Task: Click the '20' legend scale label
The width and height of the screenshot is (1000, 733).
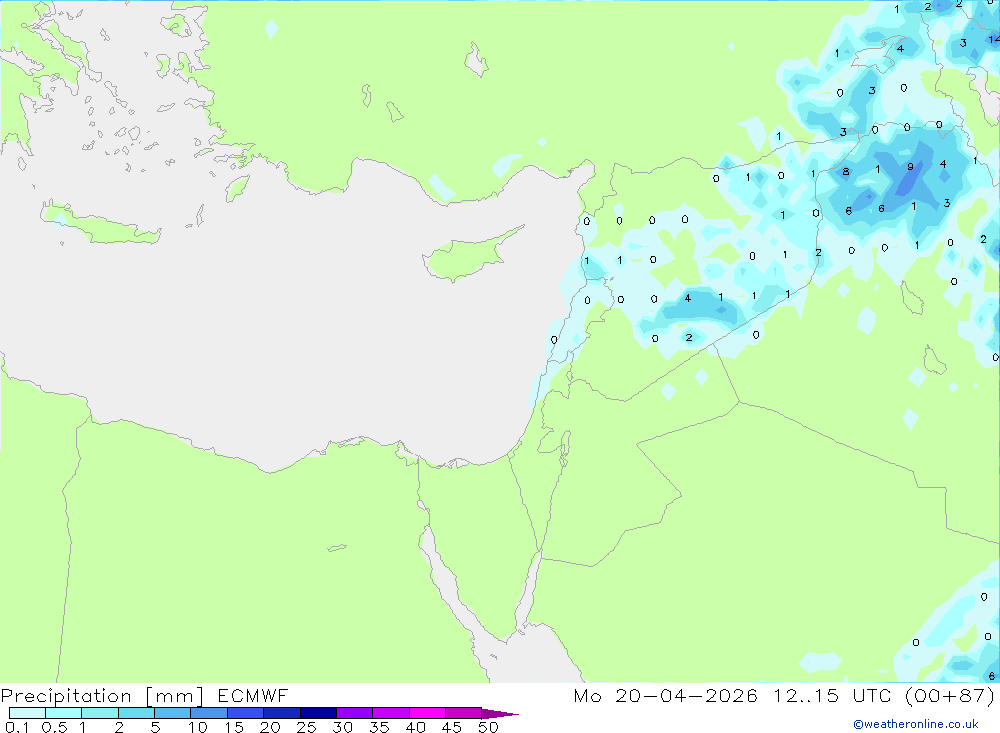Action: tap(270, 727)
